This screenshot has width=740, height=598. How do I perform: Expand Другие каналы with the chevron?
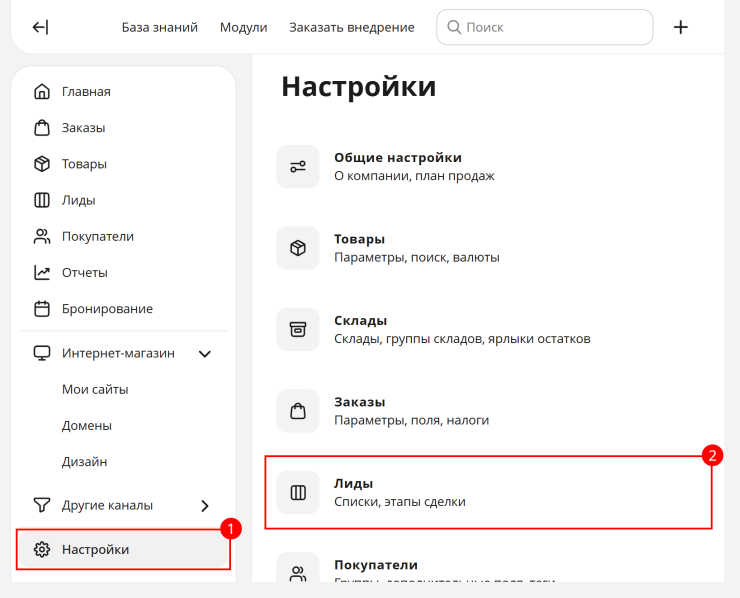205,505
